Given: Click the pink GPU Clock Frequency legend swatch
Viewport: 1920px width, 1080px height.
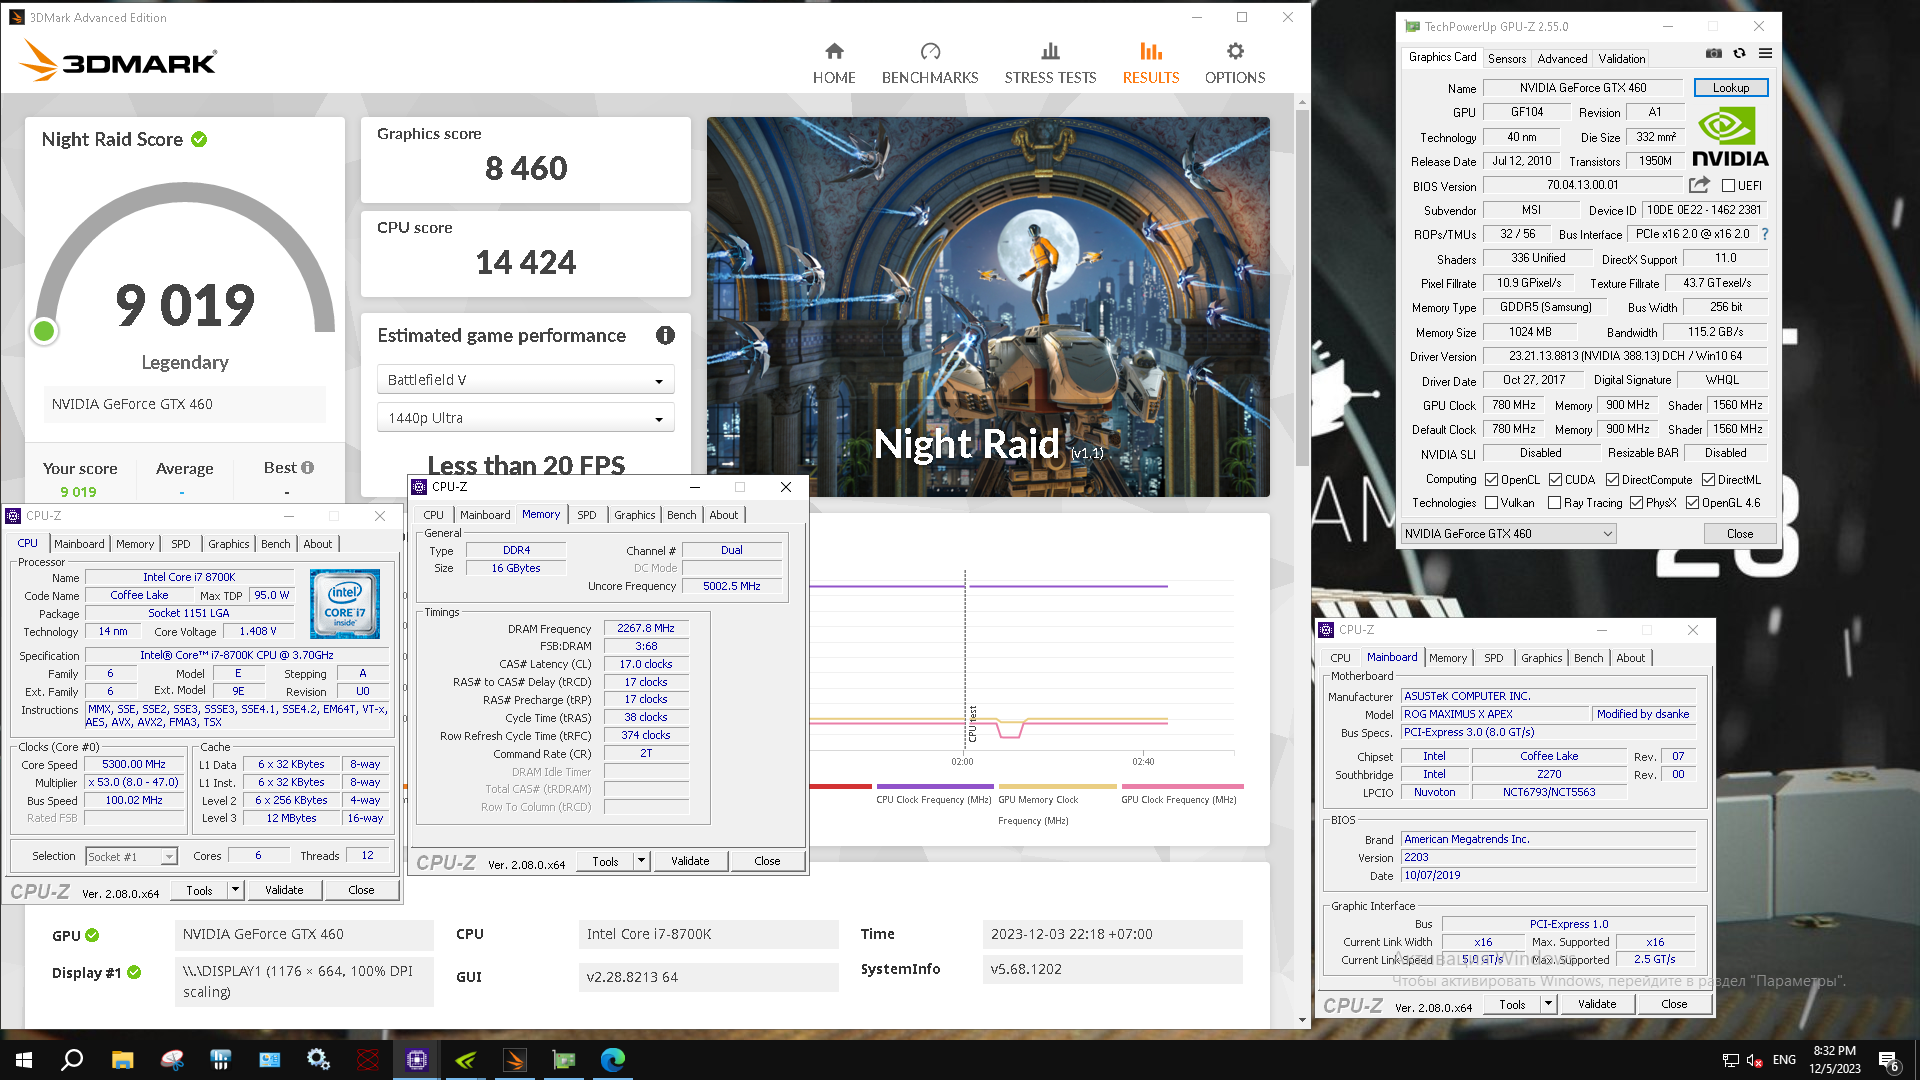Looking at the screenshot, I should [1182, 786].
